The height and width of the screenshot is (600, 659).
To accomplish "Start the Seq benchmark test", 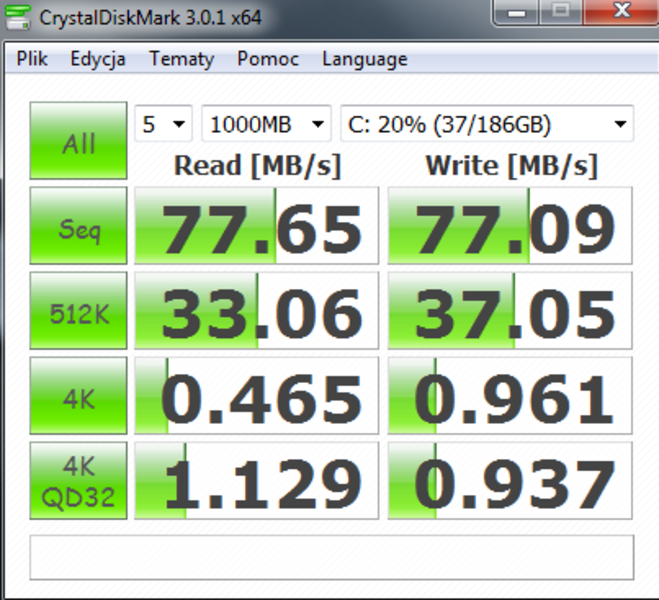I will [79, 226].
